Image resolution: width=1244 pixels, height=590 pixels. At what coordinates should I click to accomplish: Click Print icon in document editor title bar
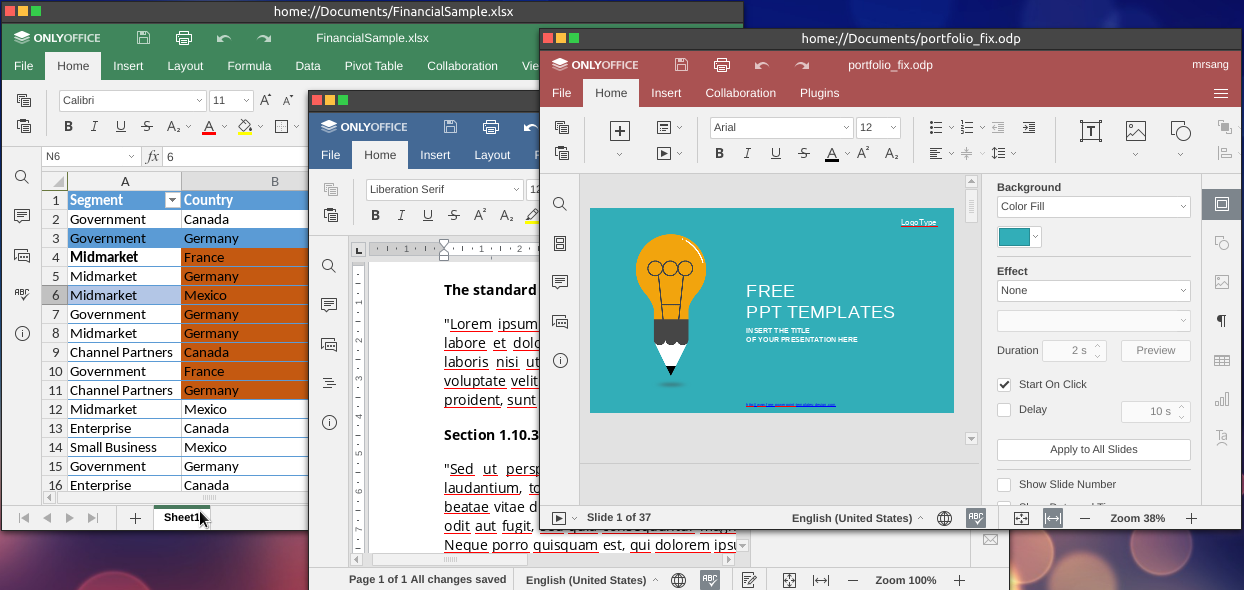pyautogui.click(x=491, y=127)
